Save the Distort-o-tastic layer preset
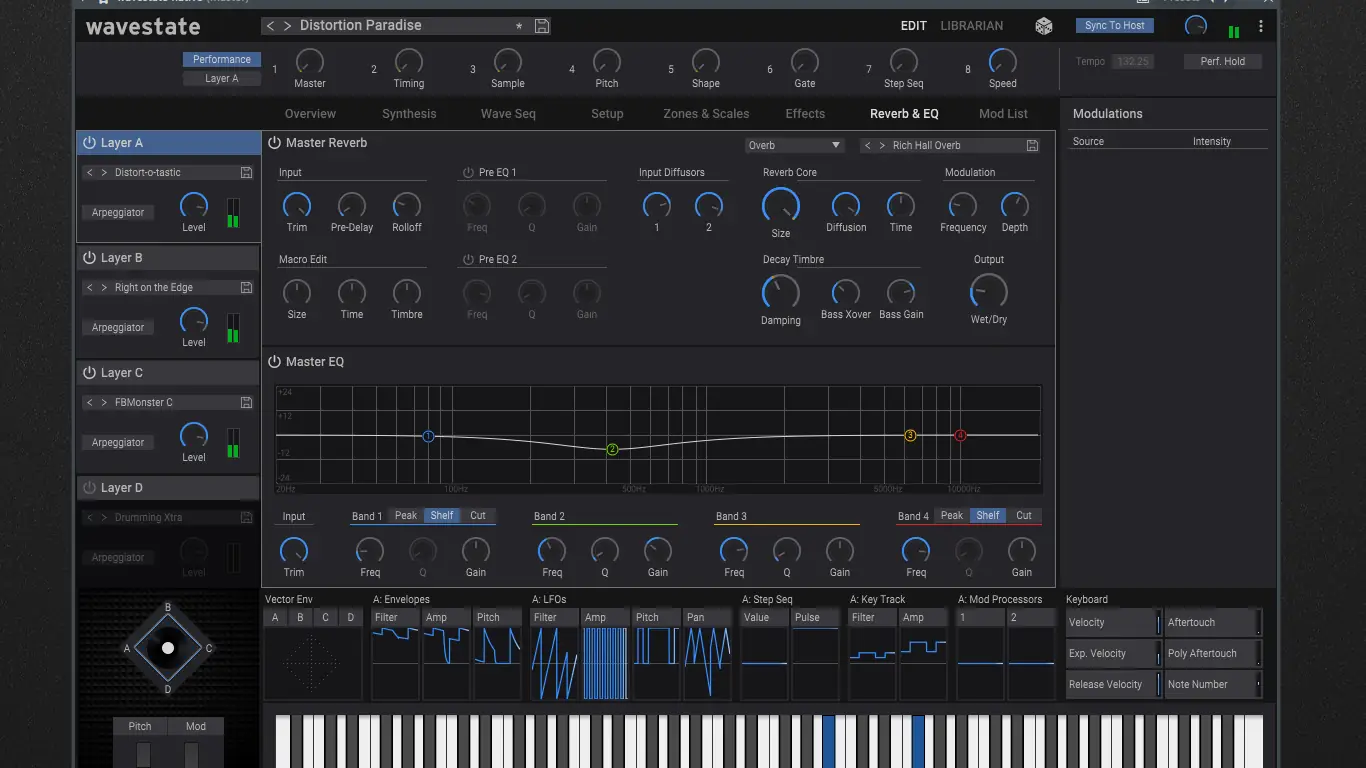This screenshot has height=768, width=1366. pos(246,173)
